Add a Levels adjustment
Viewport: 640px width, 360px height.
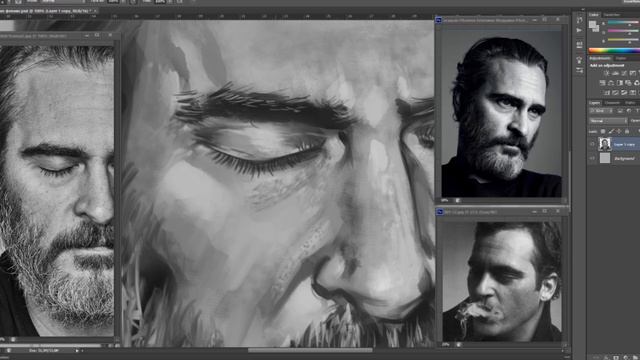[x=616, y=73]
